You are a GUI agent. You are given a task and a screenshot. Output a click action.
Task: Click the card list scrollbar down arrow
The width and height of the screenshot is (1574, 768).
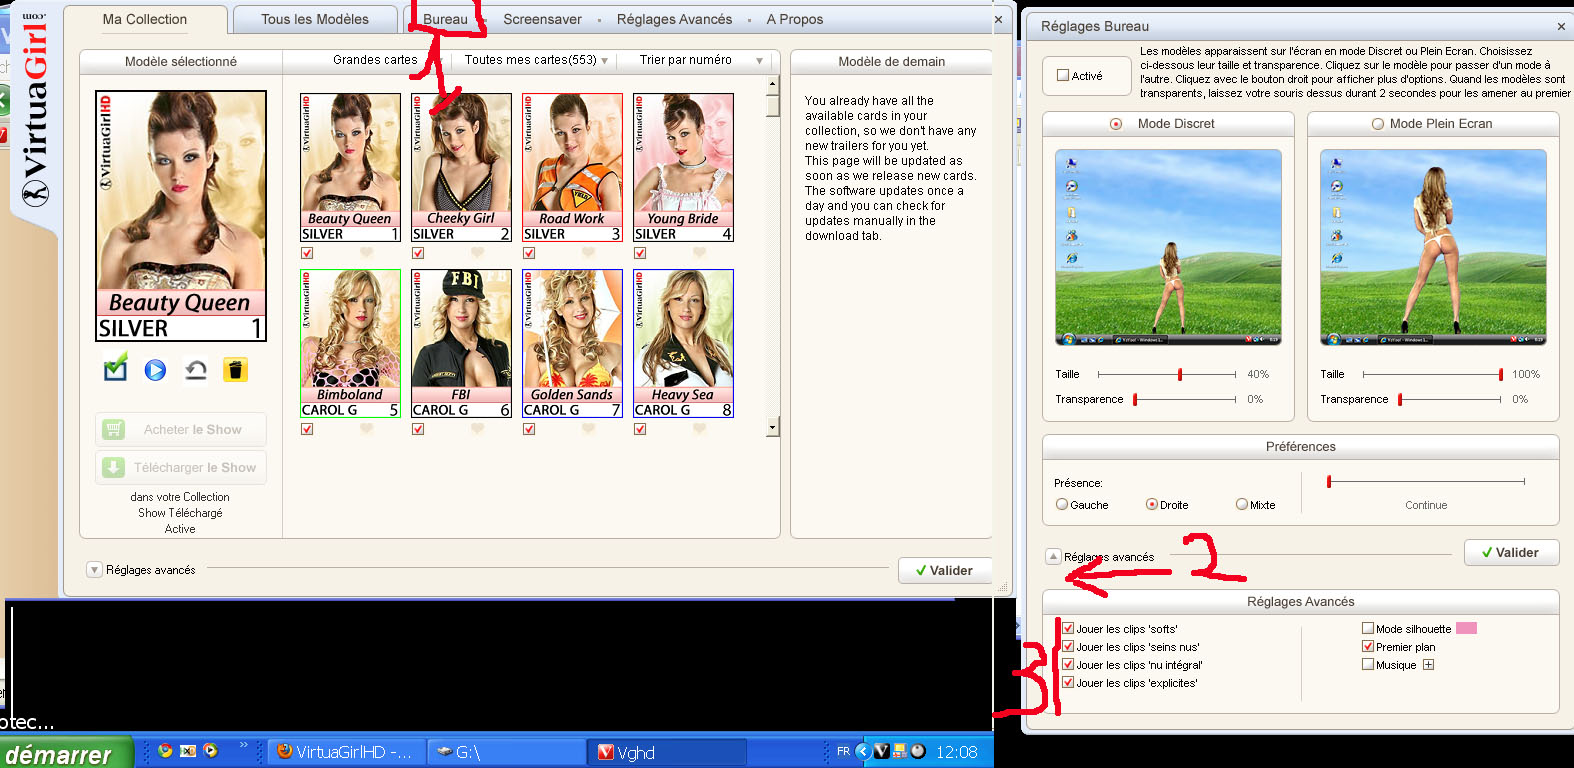(x=772, y=428)
